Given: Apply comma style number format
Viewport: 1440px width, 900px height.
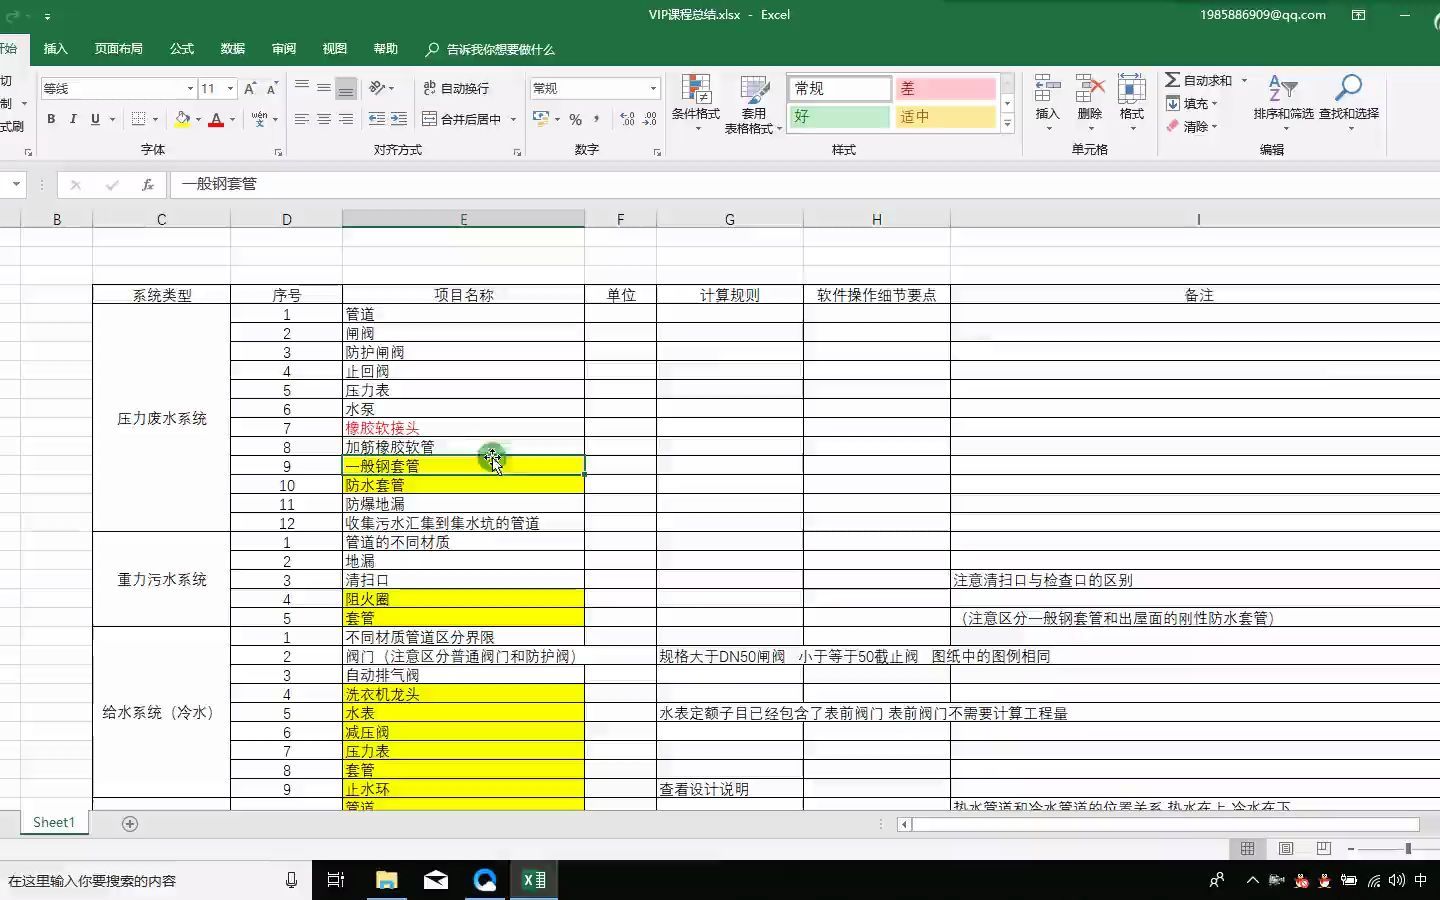Looking at the screenshot, I should click(597, 119).
